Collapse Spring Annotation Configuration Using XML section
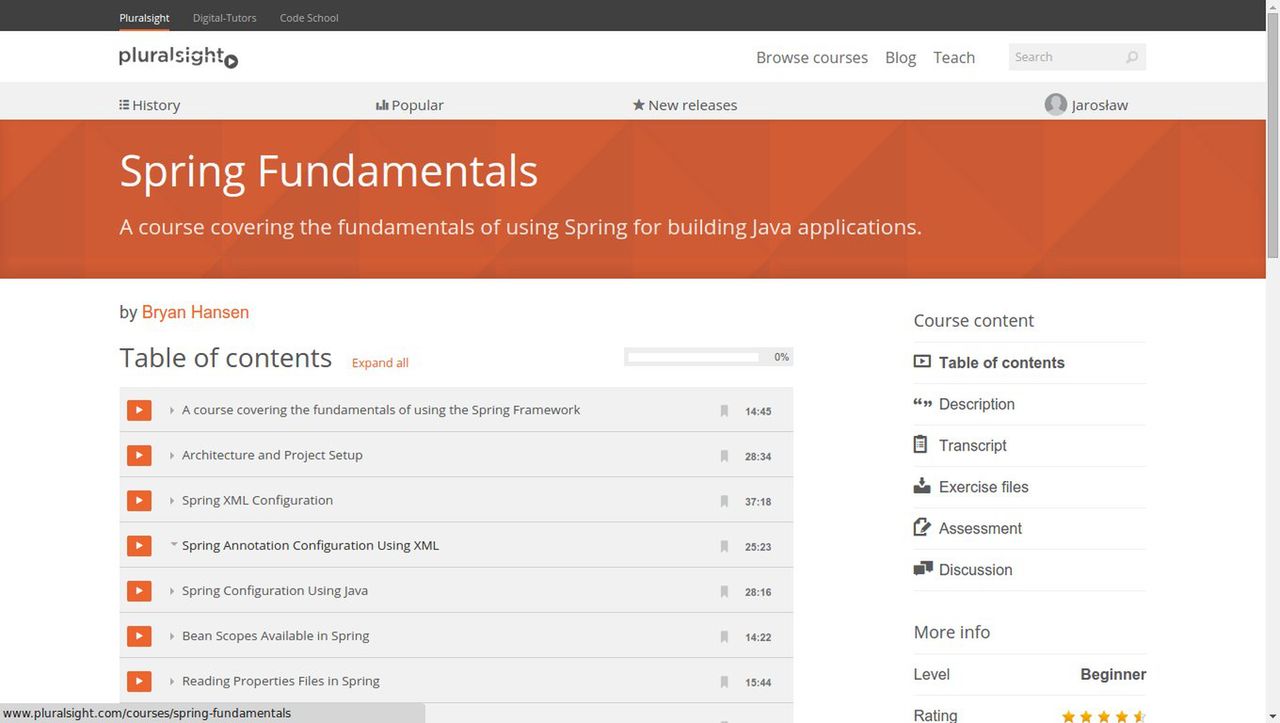 tap(173, 545)
